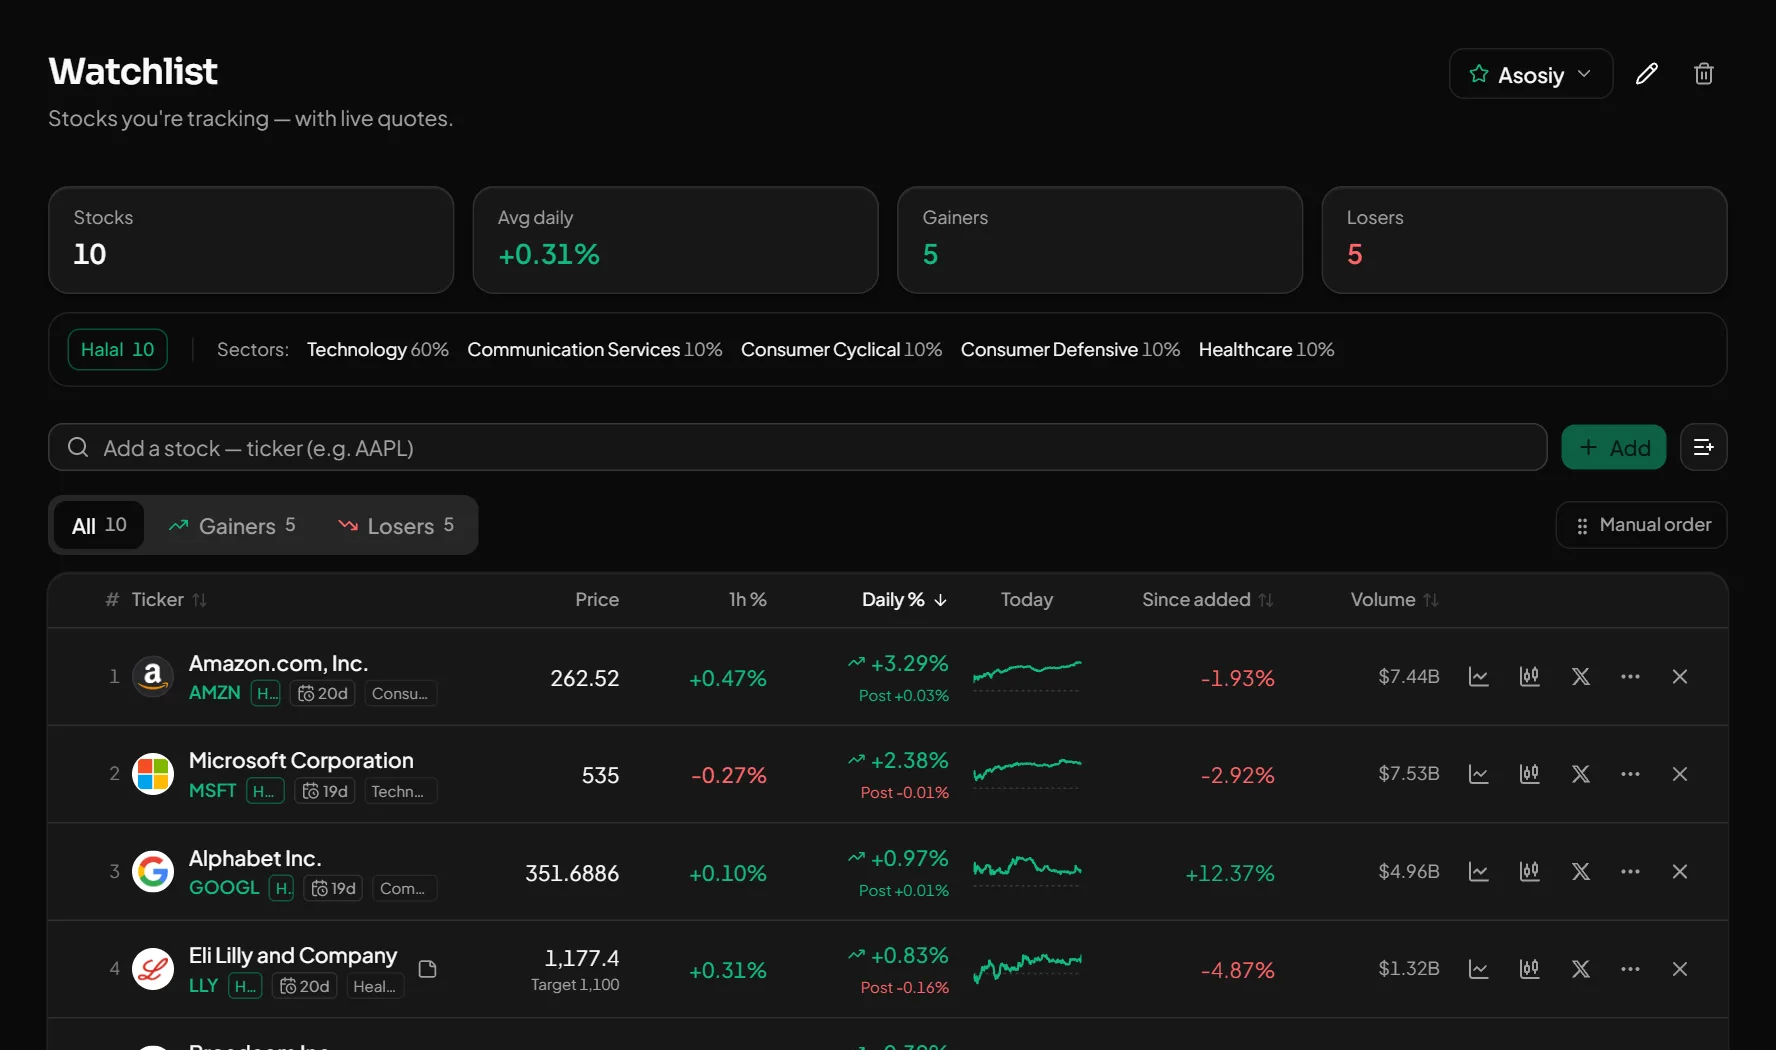
Task: Open more options for Eli Lilly row
Action: pyautogui.click(x=1631, y=969)
